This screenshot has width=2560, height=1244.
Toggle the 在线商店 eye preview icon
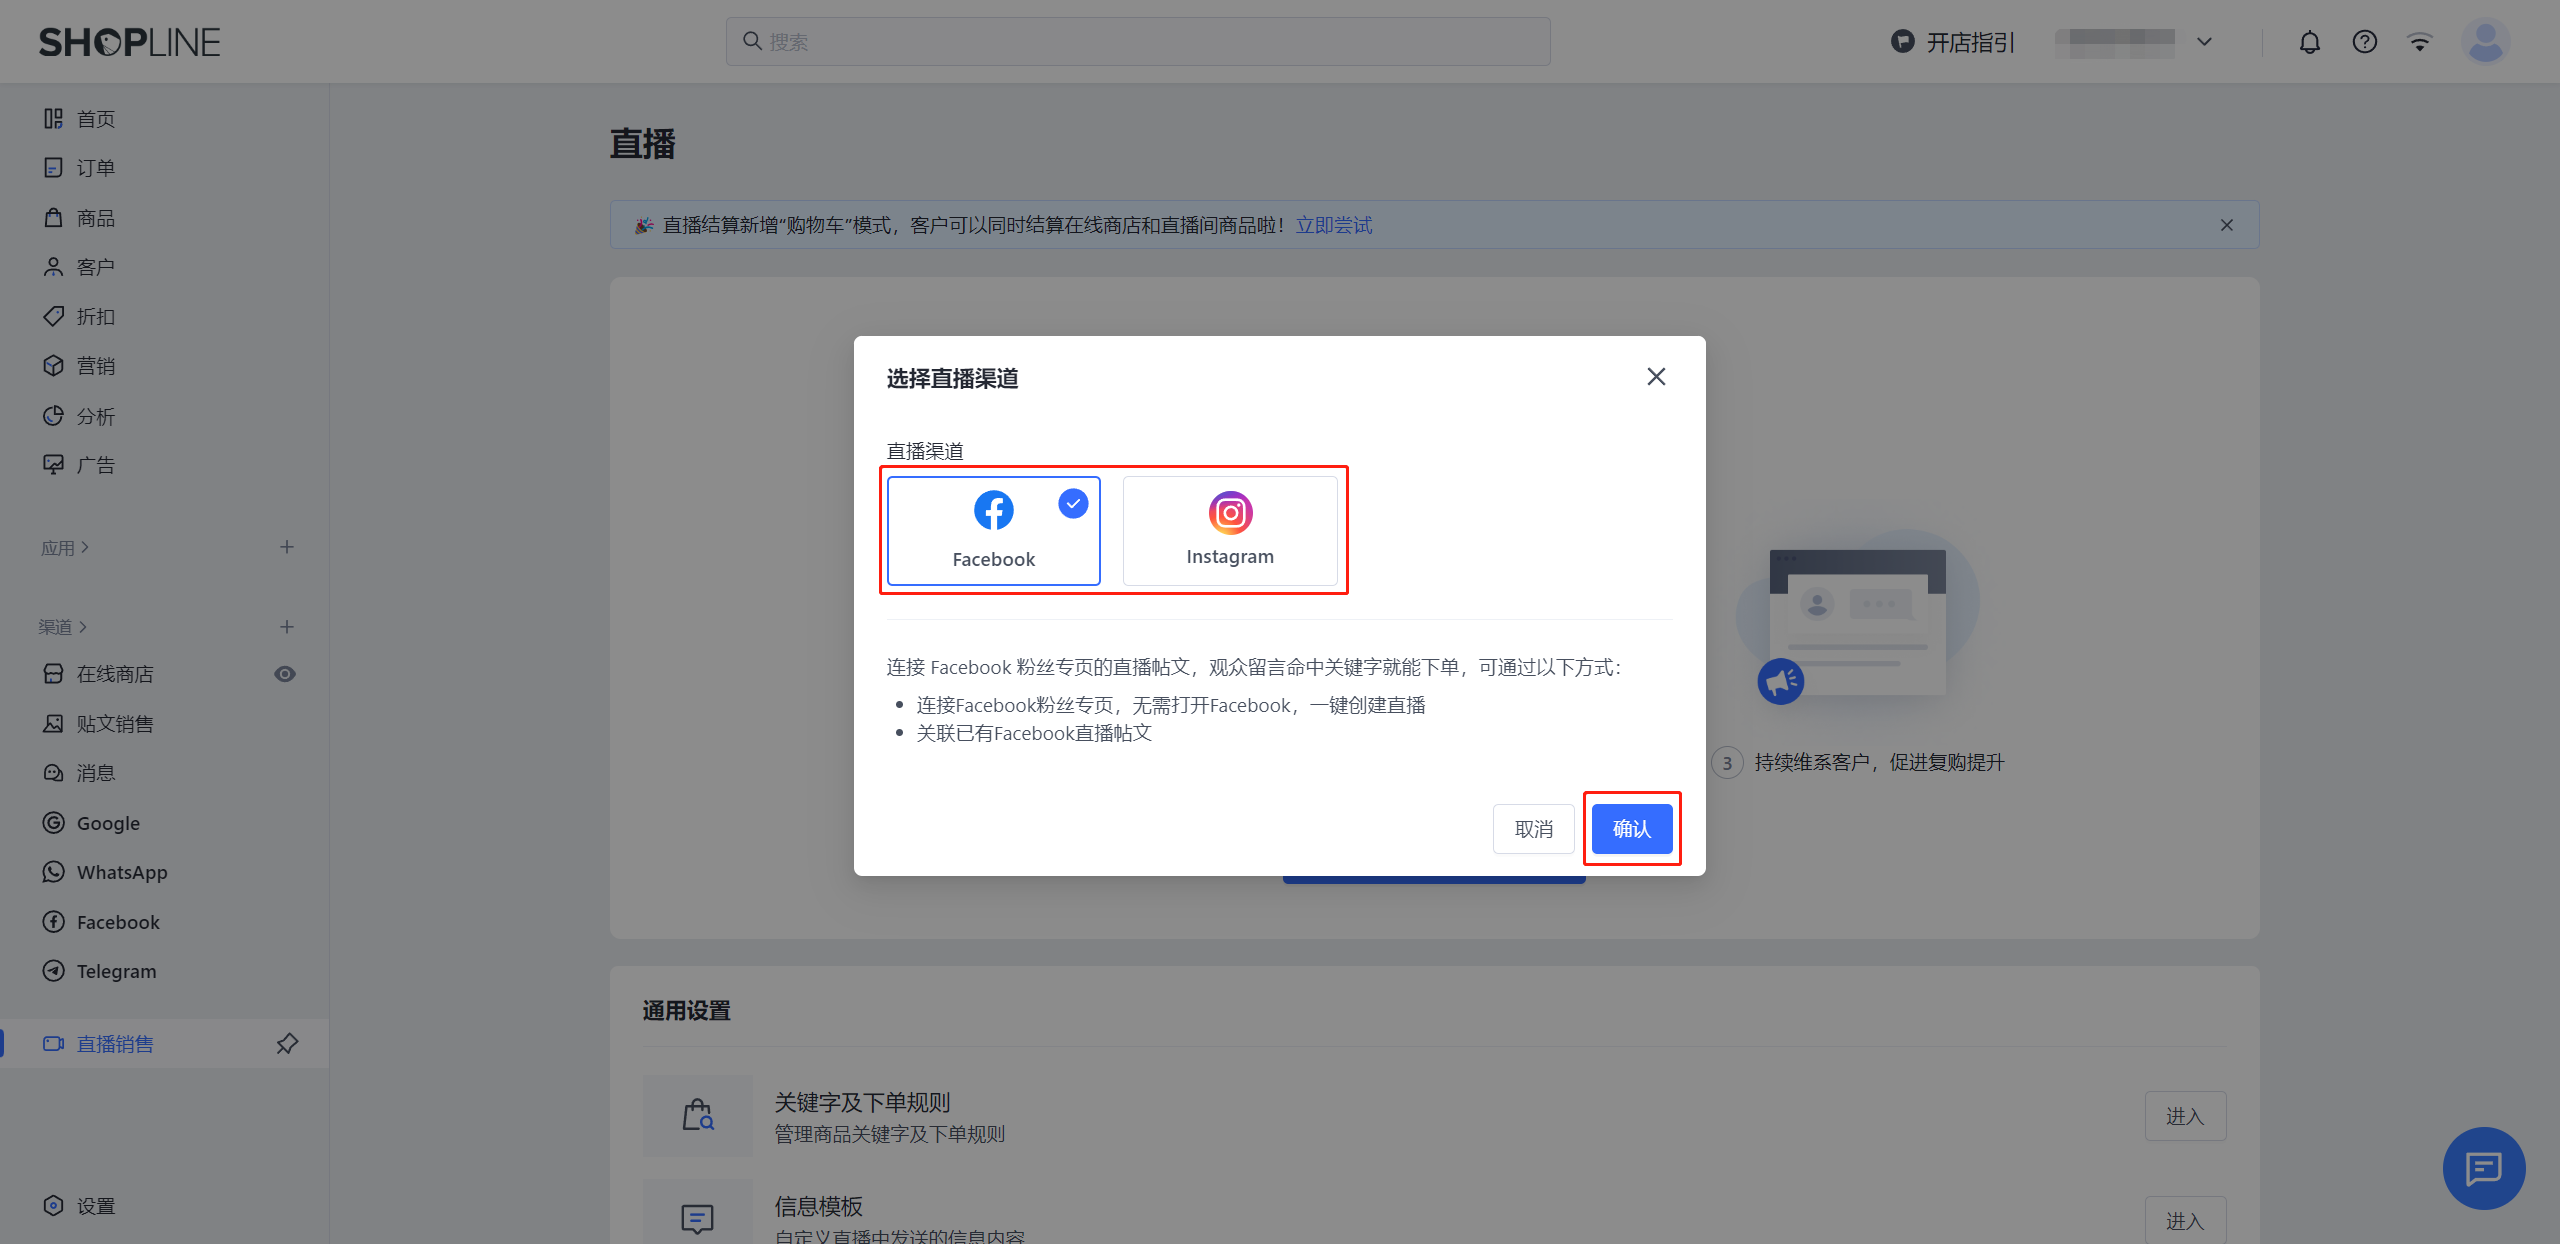click(285, 674)
